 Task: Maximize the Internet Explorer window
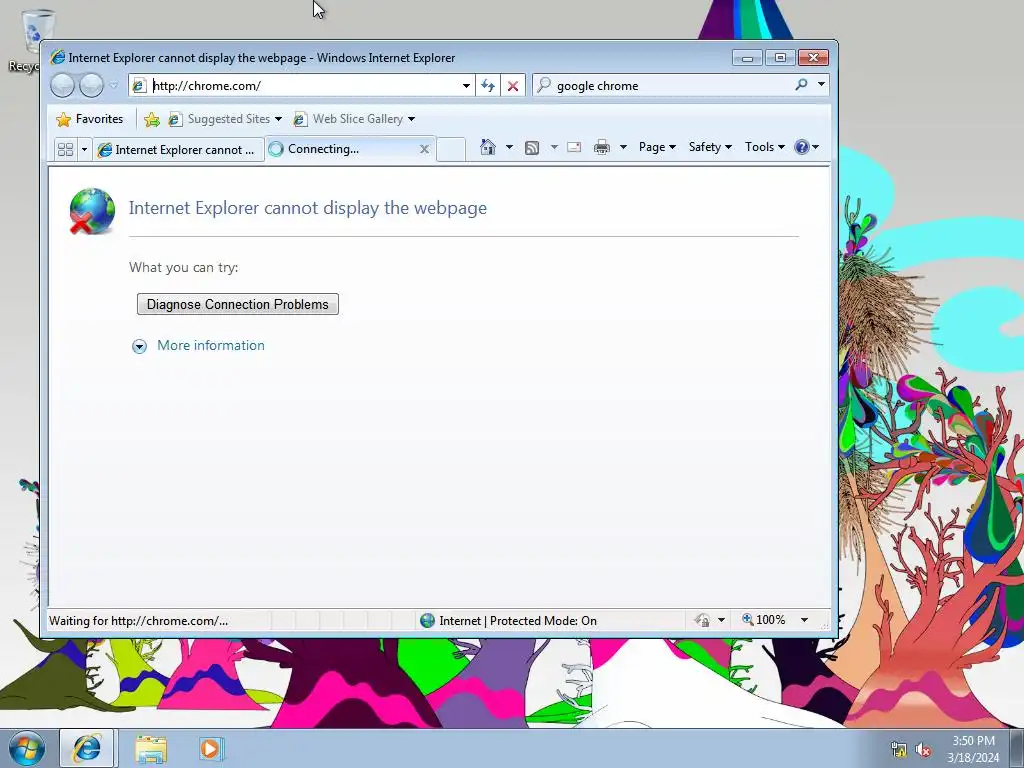point(780,57)
